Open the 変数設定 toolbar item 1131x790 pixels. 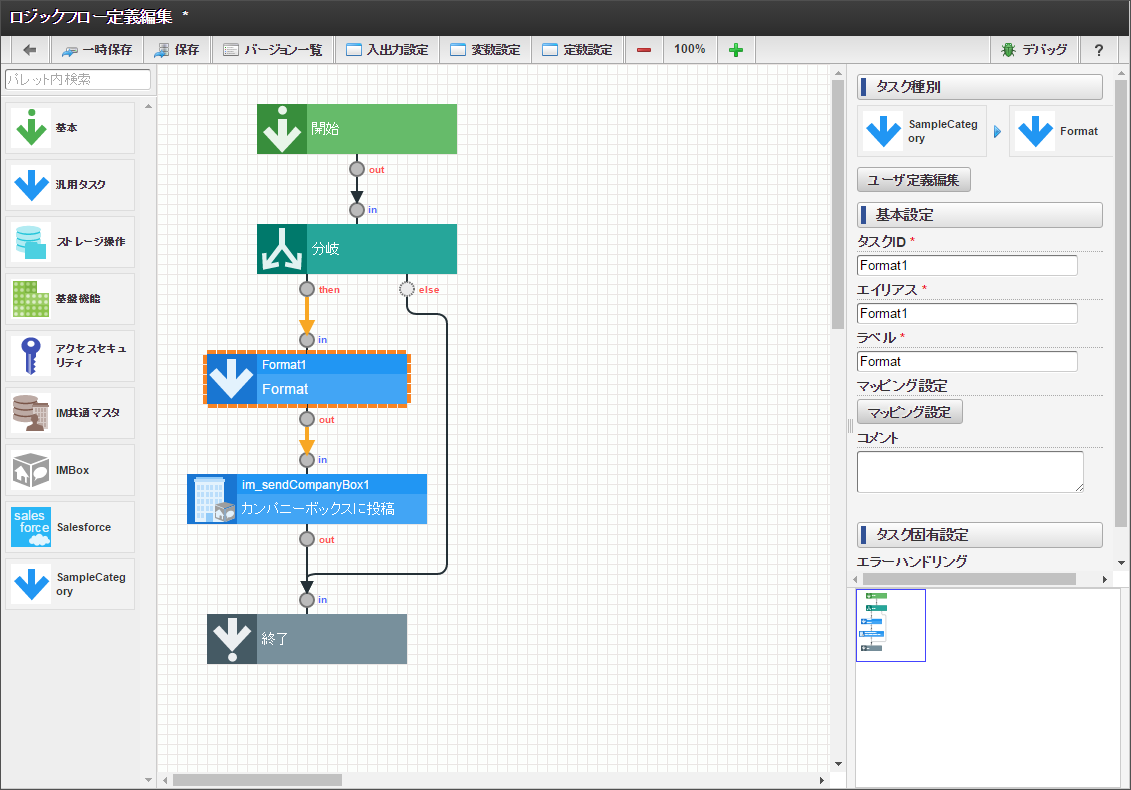pos(485,49)
